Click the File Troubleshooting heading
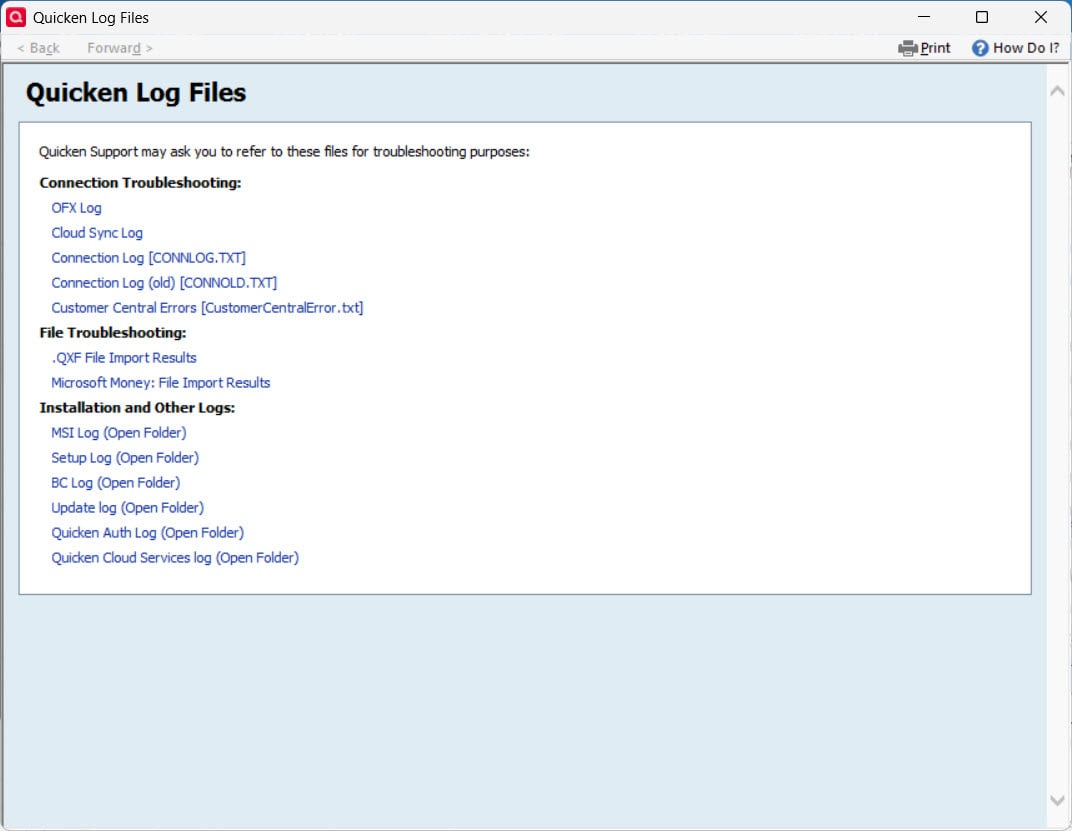The height and width of the screenshot is (831, 1072). (x=113, y=332)
